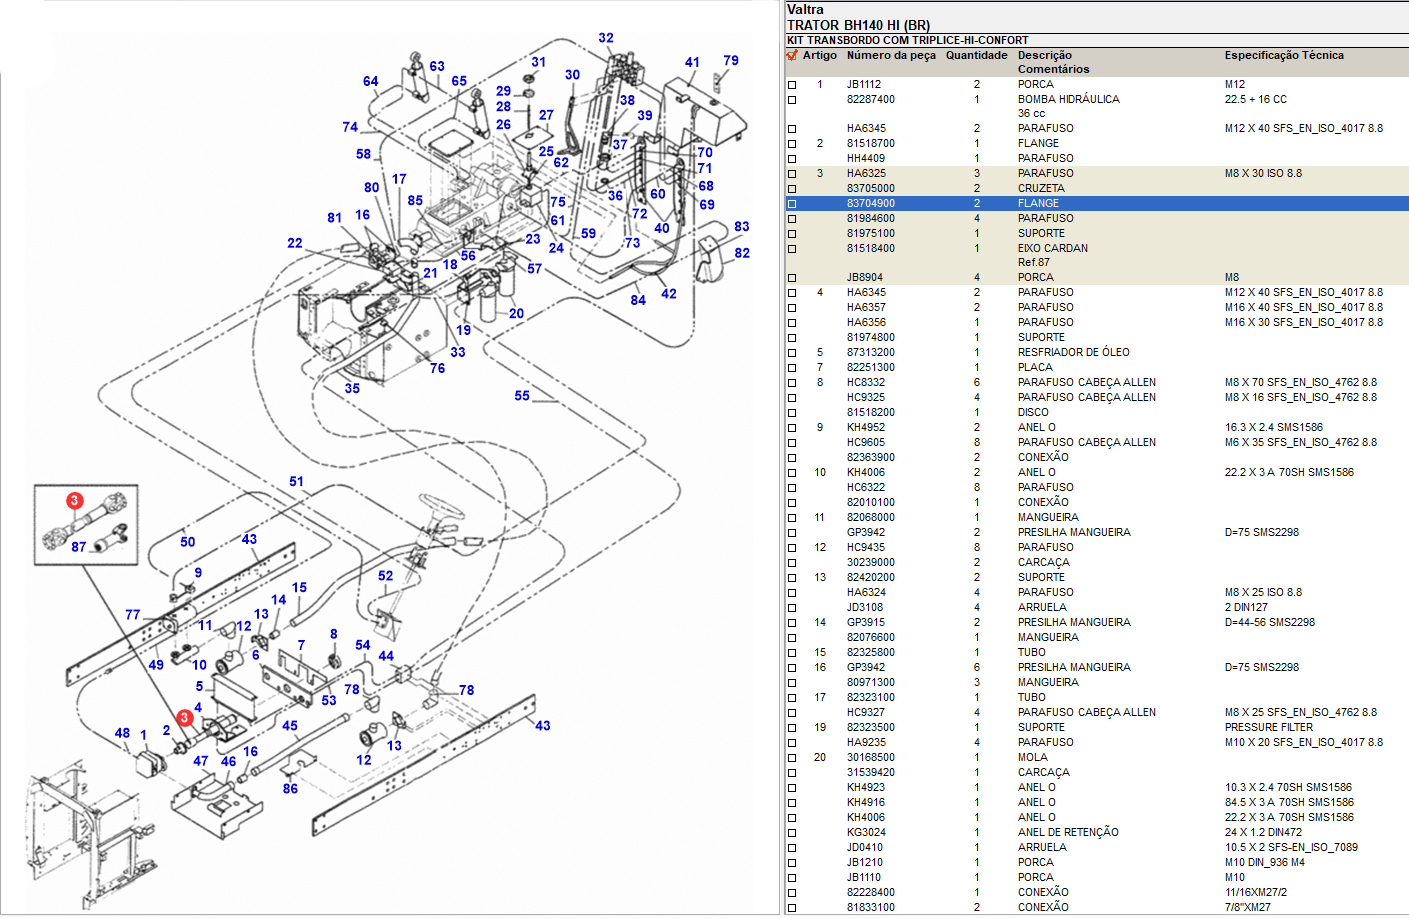The width and height of the screenshot is (1409, 918).
Task: Open part number 82287400 BOMBA HIDRÁULICA
Action: (871, 99)
